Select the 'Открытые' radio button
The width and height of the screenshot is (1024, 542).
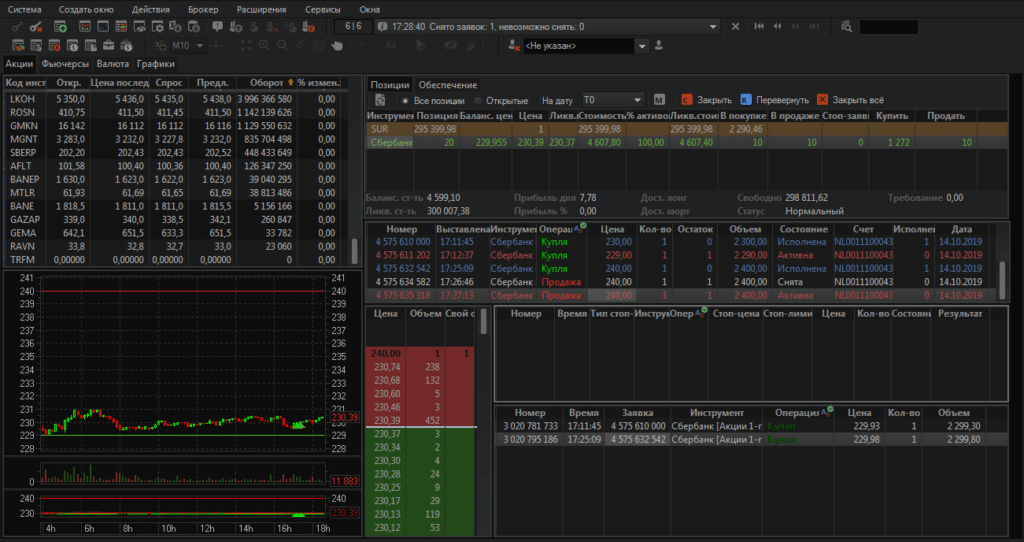coord(477,100)
